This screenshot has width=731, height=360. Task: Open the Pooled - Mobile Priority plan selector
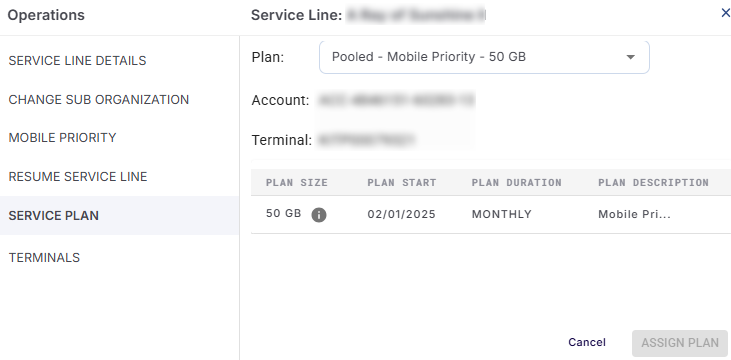484,57
